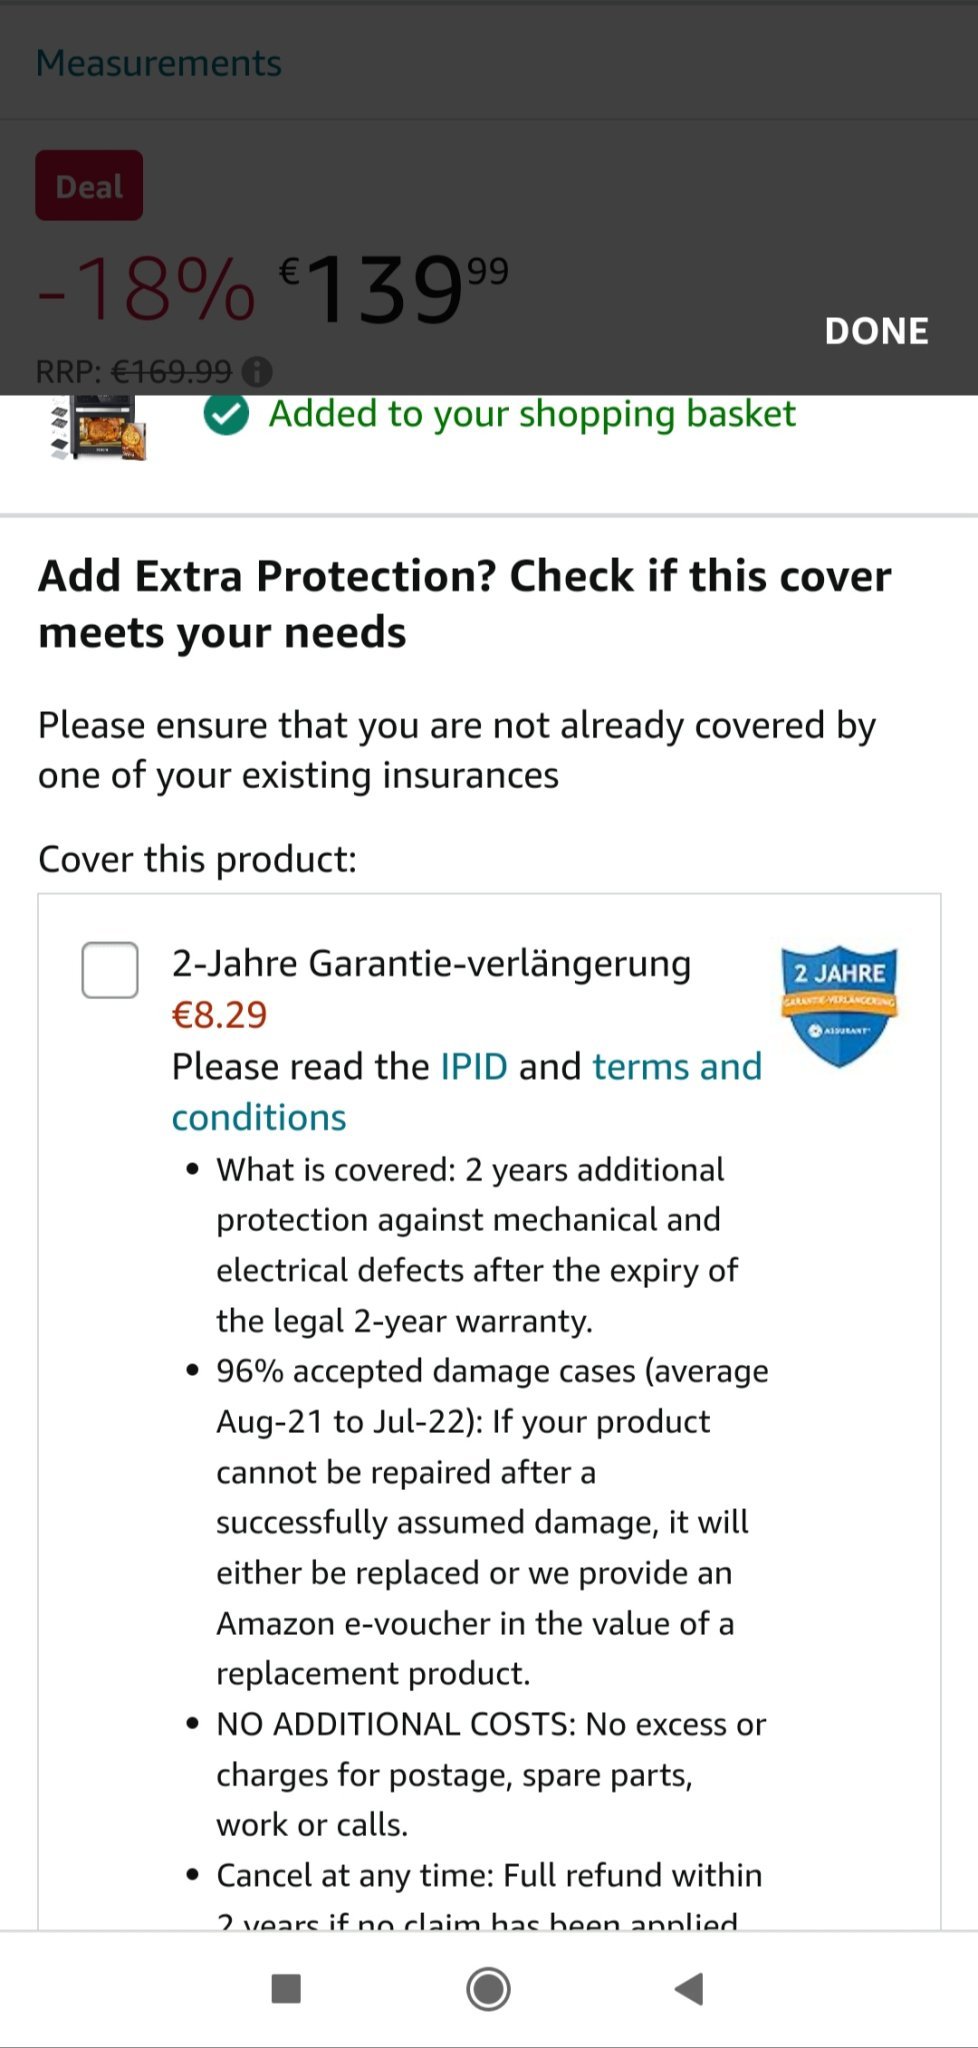Screen dimensions: 978x2048
Task: Tap the -18% discount label
Action: pos(146,290)
